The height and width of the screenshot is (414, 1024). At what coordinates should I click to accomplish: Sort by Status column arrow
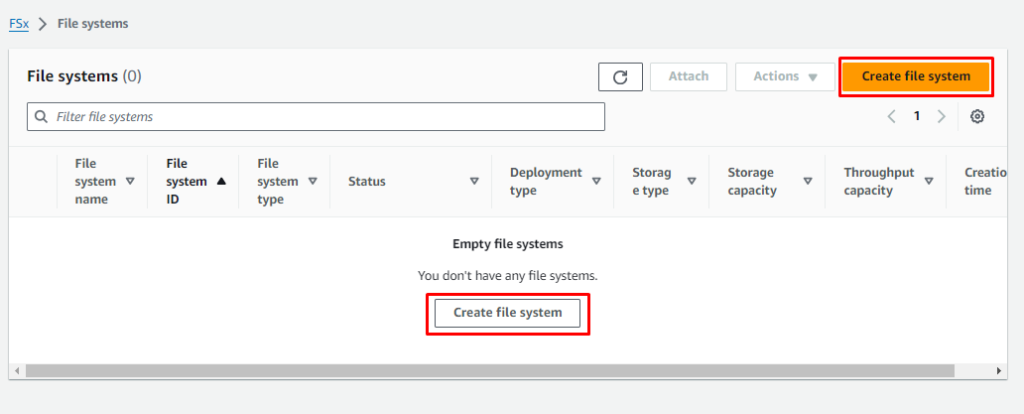474,182
